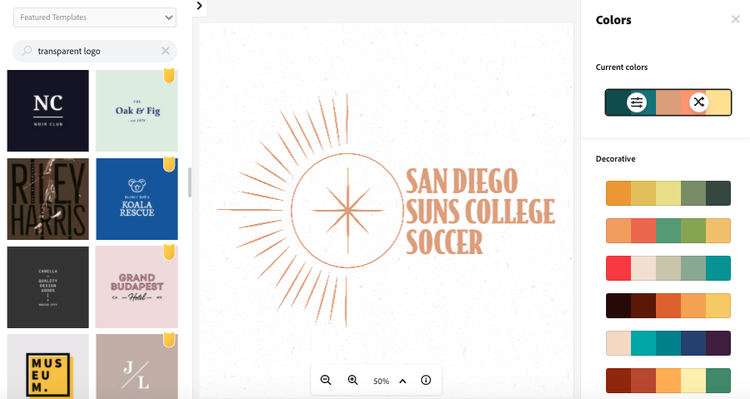The width and height of the screenshot is (750, 399).
Task: Open the canvas info icon
Action: tap(426, 380)
